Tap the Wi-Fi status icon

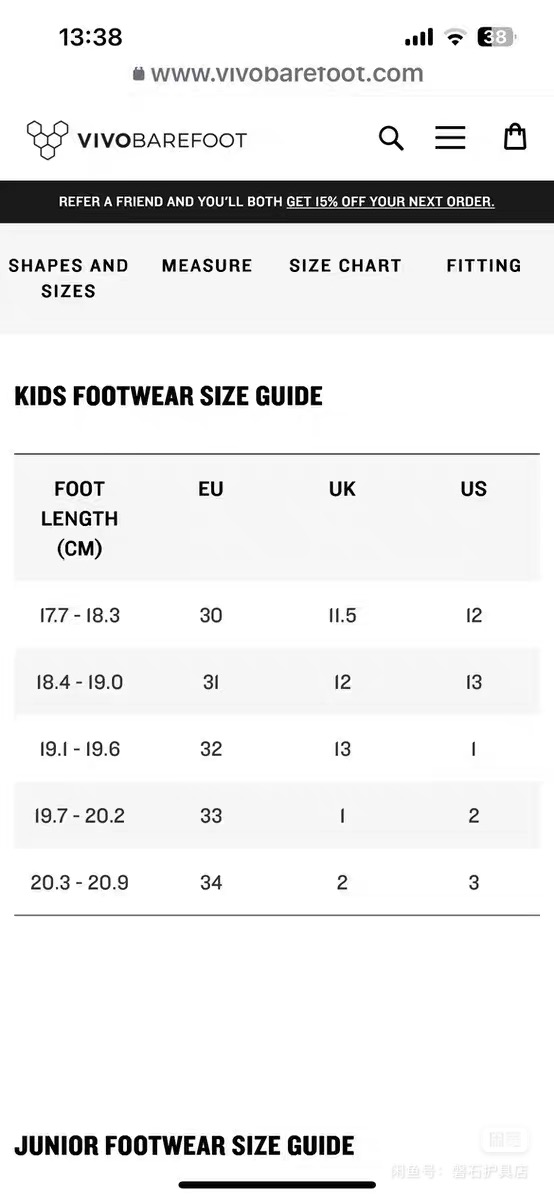(x=455, y=38)
